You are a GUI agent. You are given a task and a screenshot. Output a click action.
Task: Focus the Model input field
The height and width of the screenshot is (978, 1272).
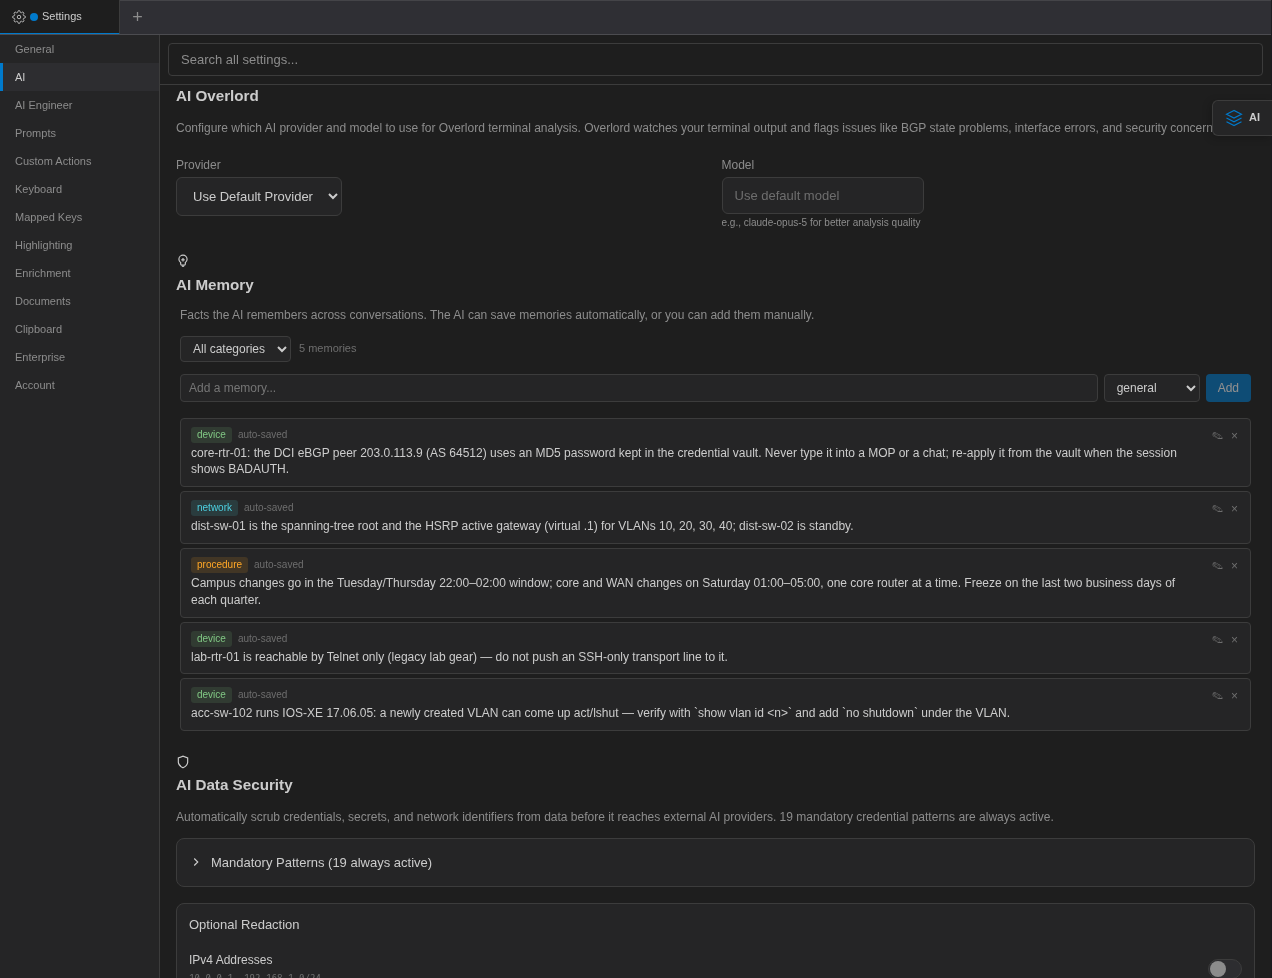[x=822, y=196]
